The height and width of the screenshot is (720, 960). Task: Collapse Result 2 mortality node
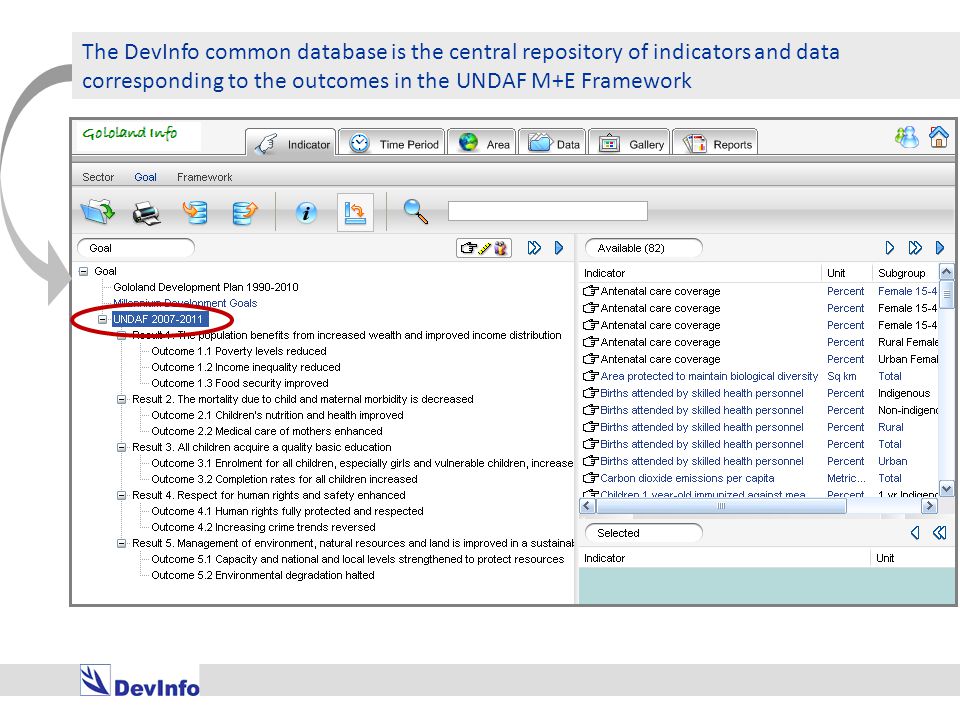pyautogui.click(x=122, y=399)
